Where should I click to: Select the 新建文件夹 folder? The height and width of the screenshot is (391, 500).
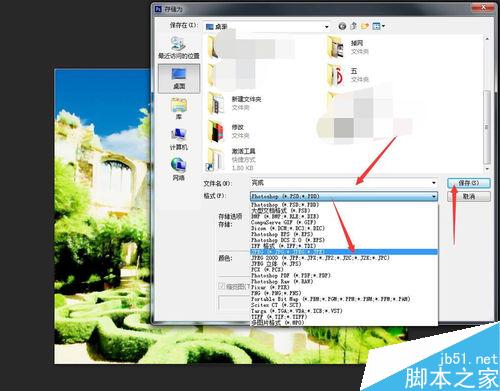pos(235,103)
